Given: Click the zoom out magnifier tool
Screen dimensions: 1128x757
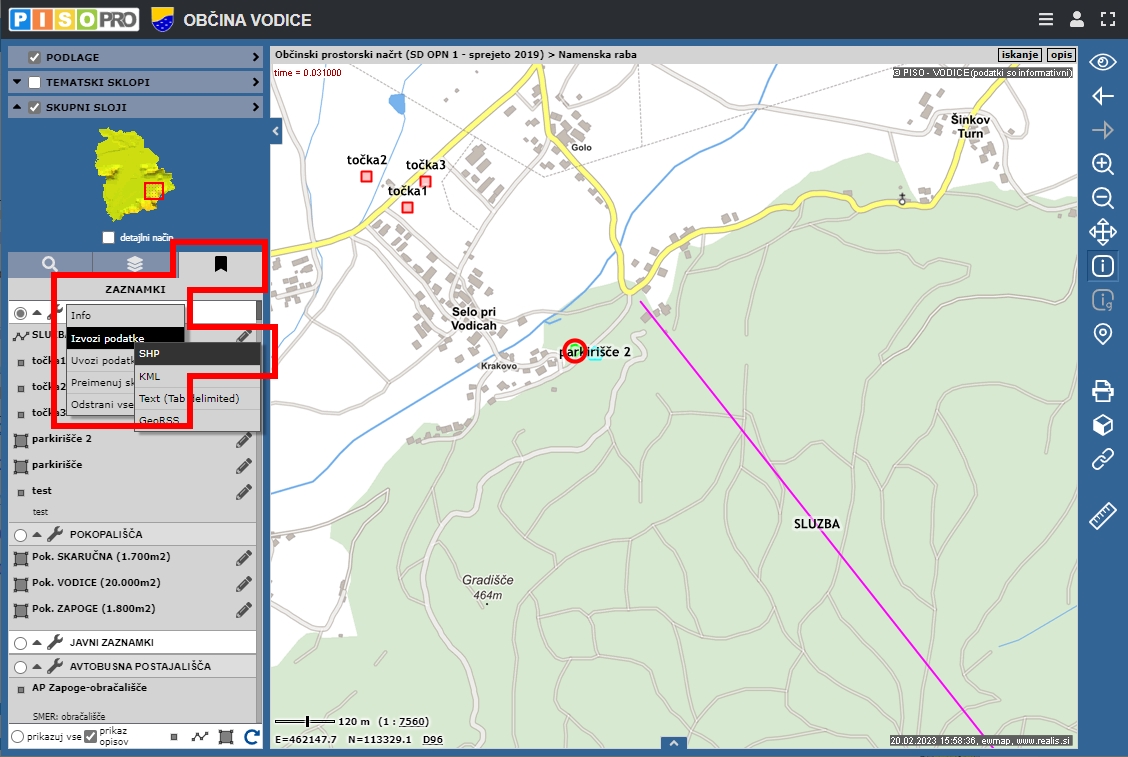Looking at the screenshot, I should tap(1102, 198).
